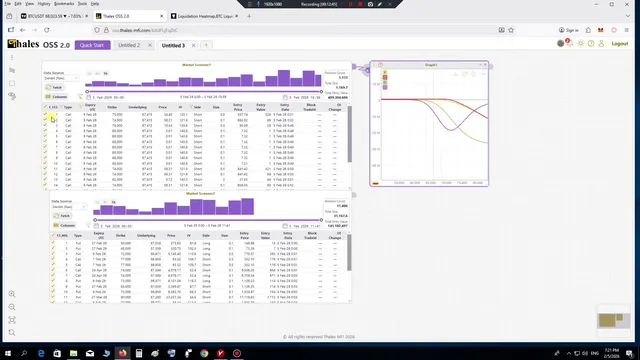Expand the browser tab list chevron
This screenshot has height=360, width=640.
coord(628,16)
